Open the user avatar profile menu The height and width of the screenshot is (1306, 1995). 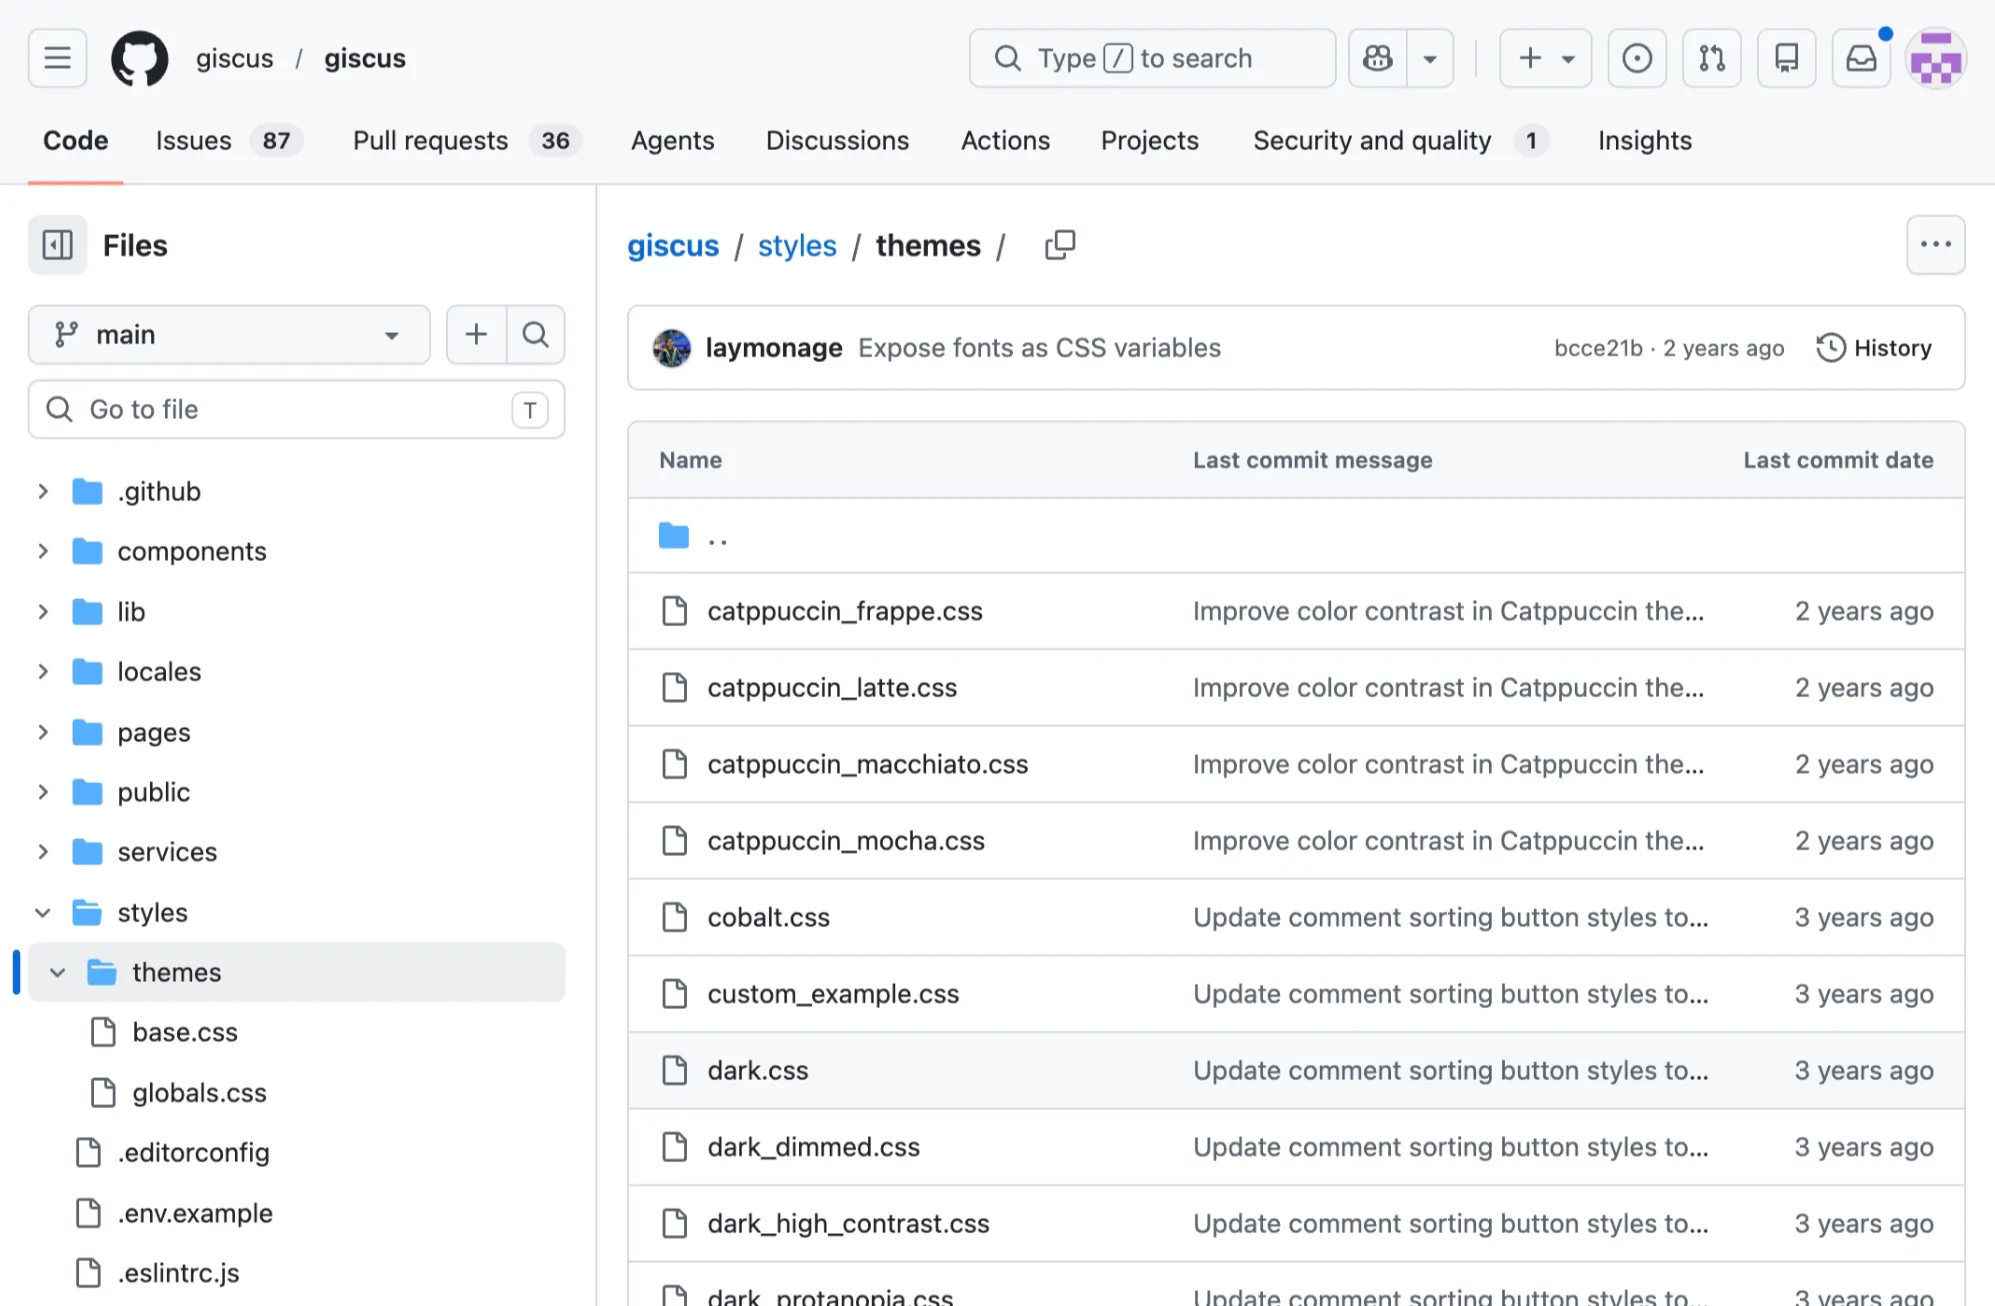(1937, 58)
